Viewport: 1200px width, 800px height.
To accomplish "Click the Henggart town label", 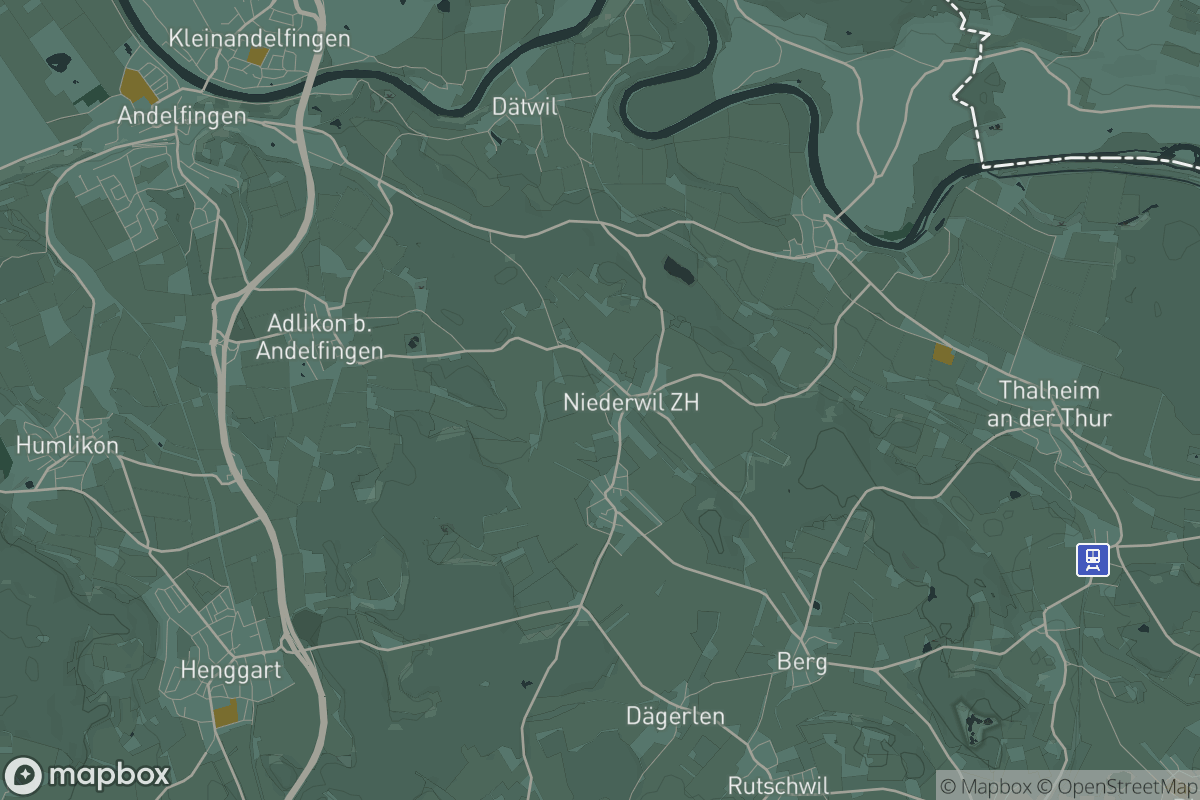I will coord(231,671).
